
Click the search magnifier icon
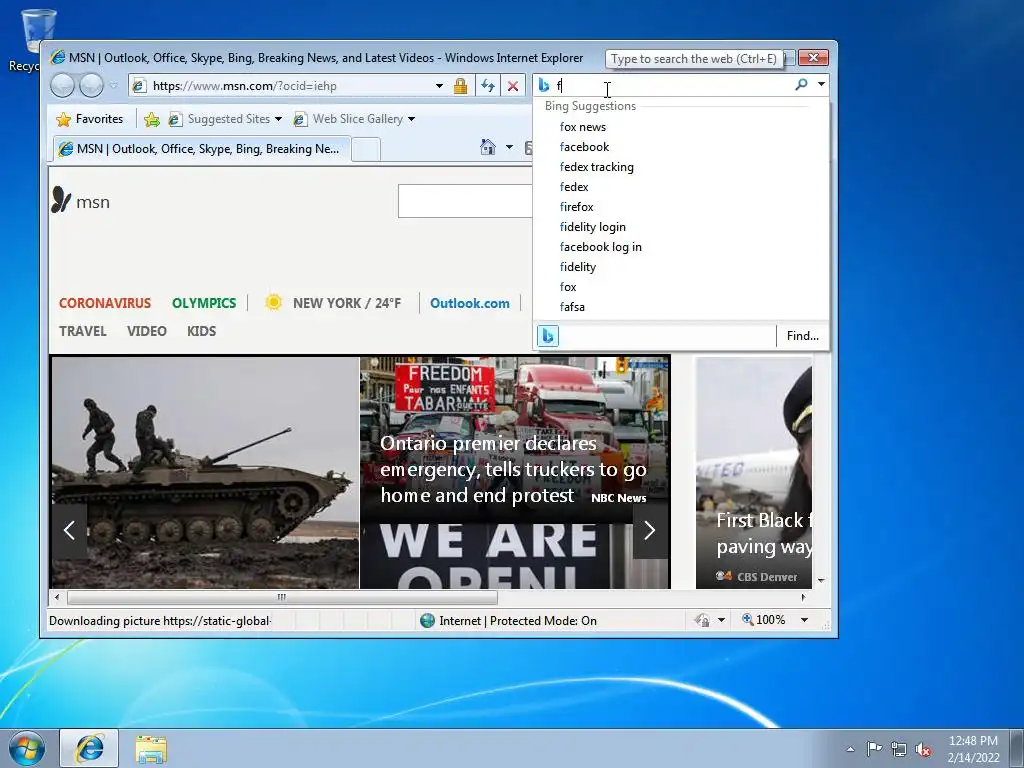801,84
